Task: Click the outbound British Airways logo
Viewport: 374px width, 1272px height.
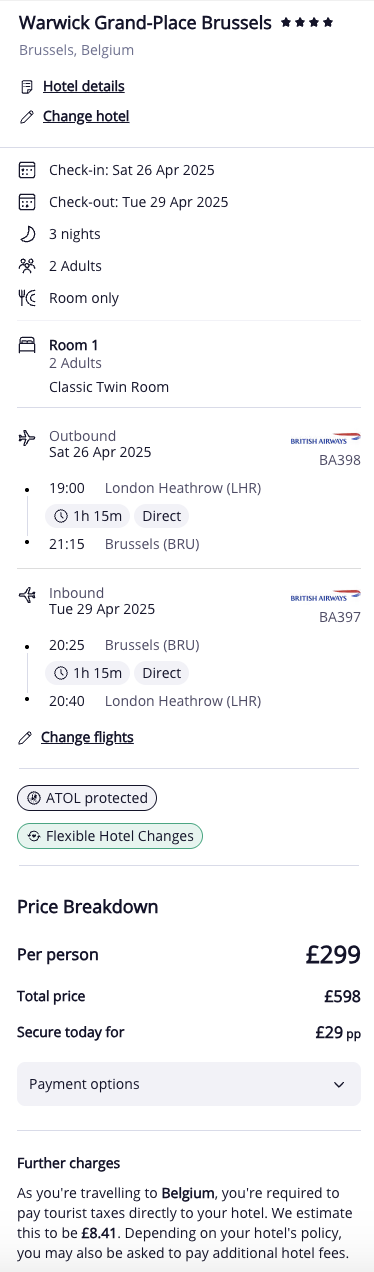Action: (x=325, y=438)
